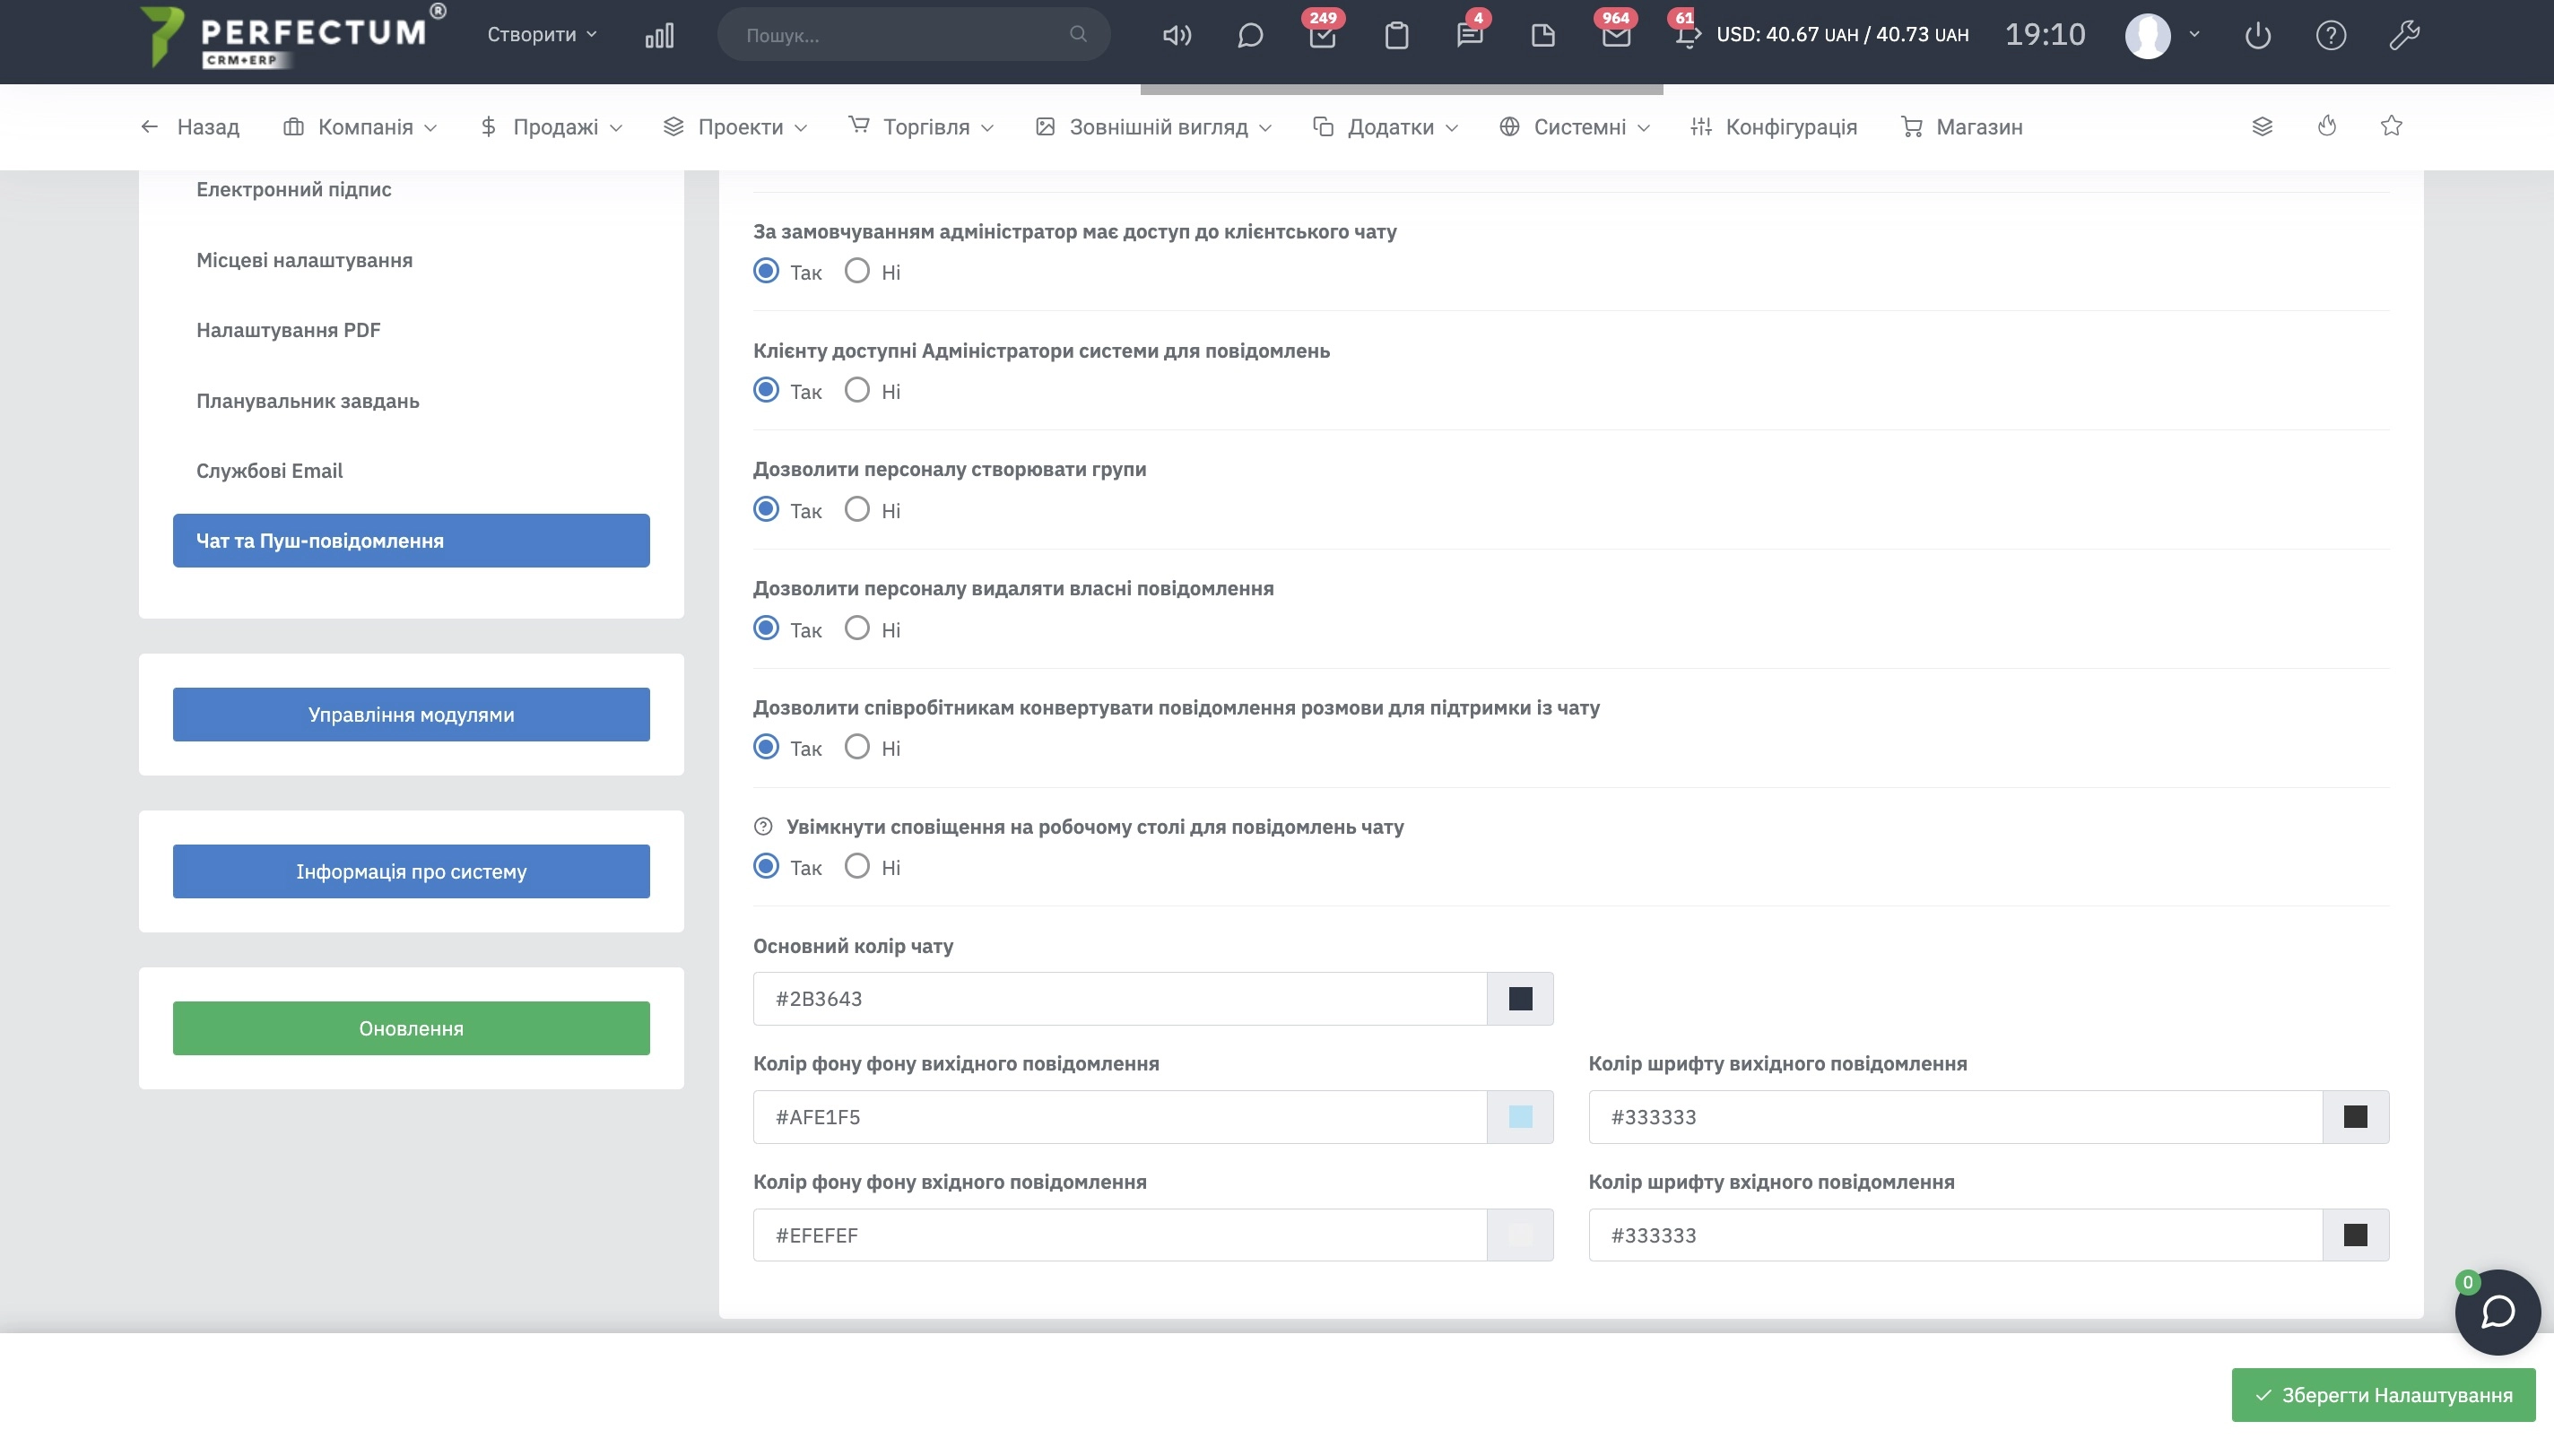Navigate back using Назад button
Screen dimensions: 2554x1456
191,126
